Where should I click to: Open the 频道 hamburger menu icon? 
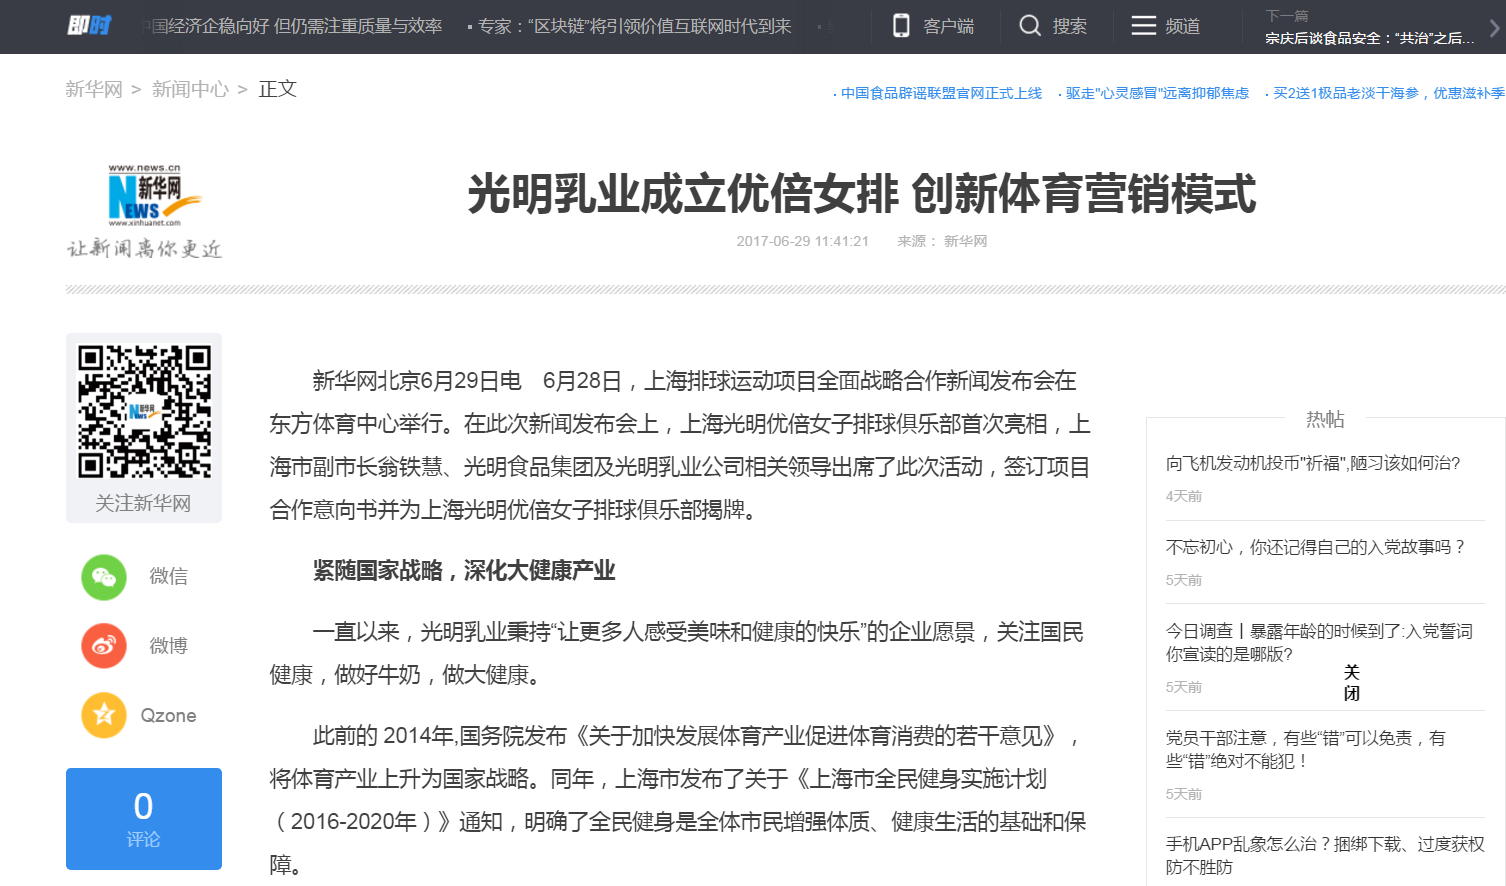[x=1142, y=26]
